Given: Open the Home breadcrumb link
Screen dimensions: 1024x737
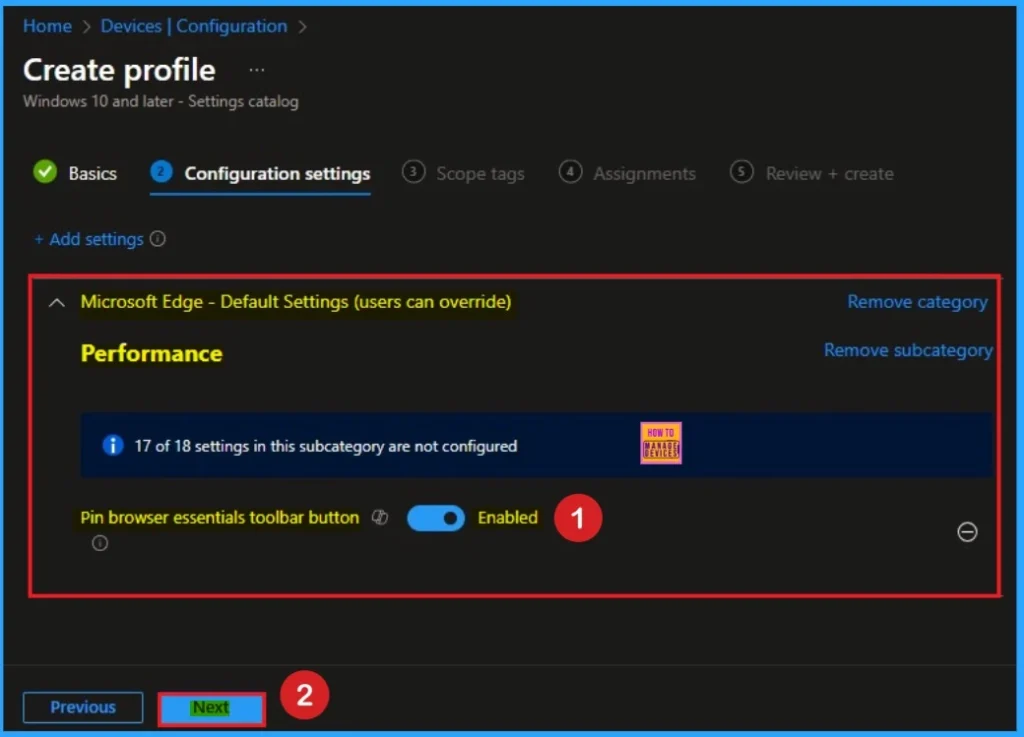Looking at the screenshot, I should [x=47, y=26].
